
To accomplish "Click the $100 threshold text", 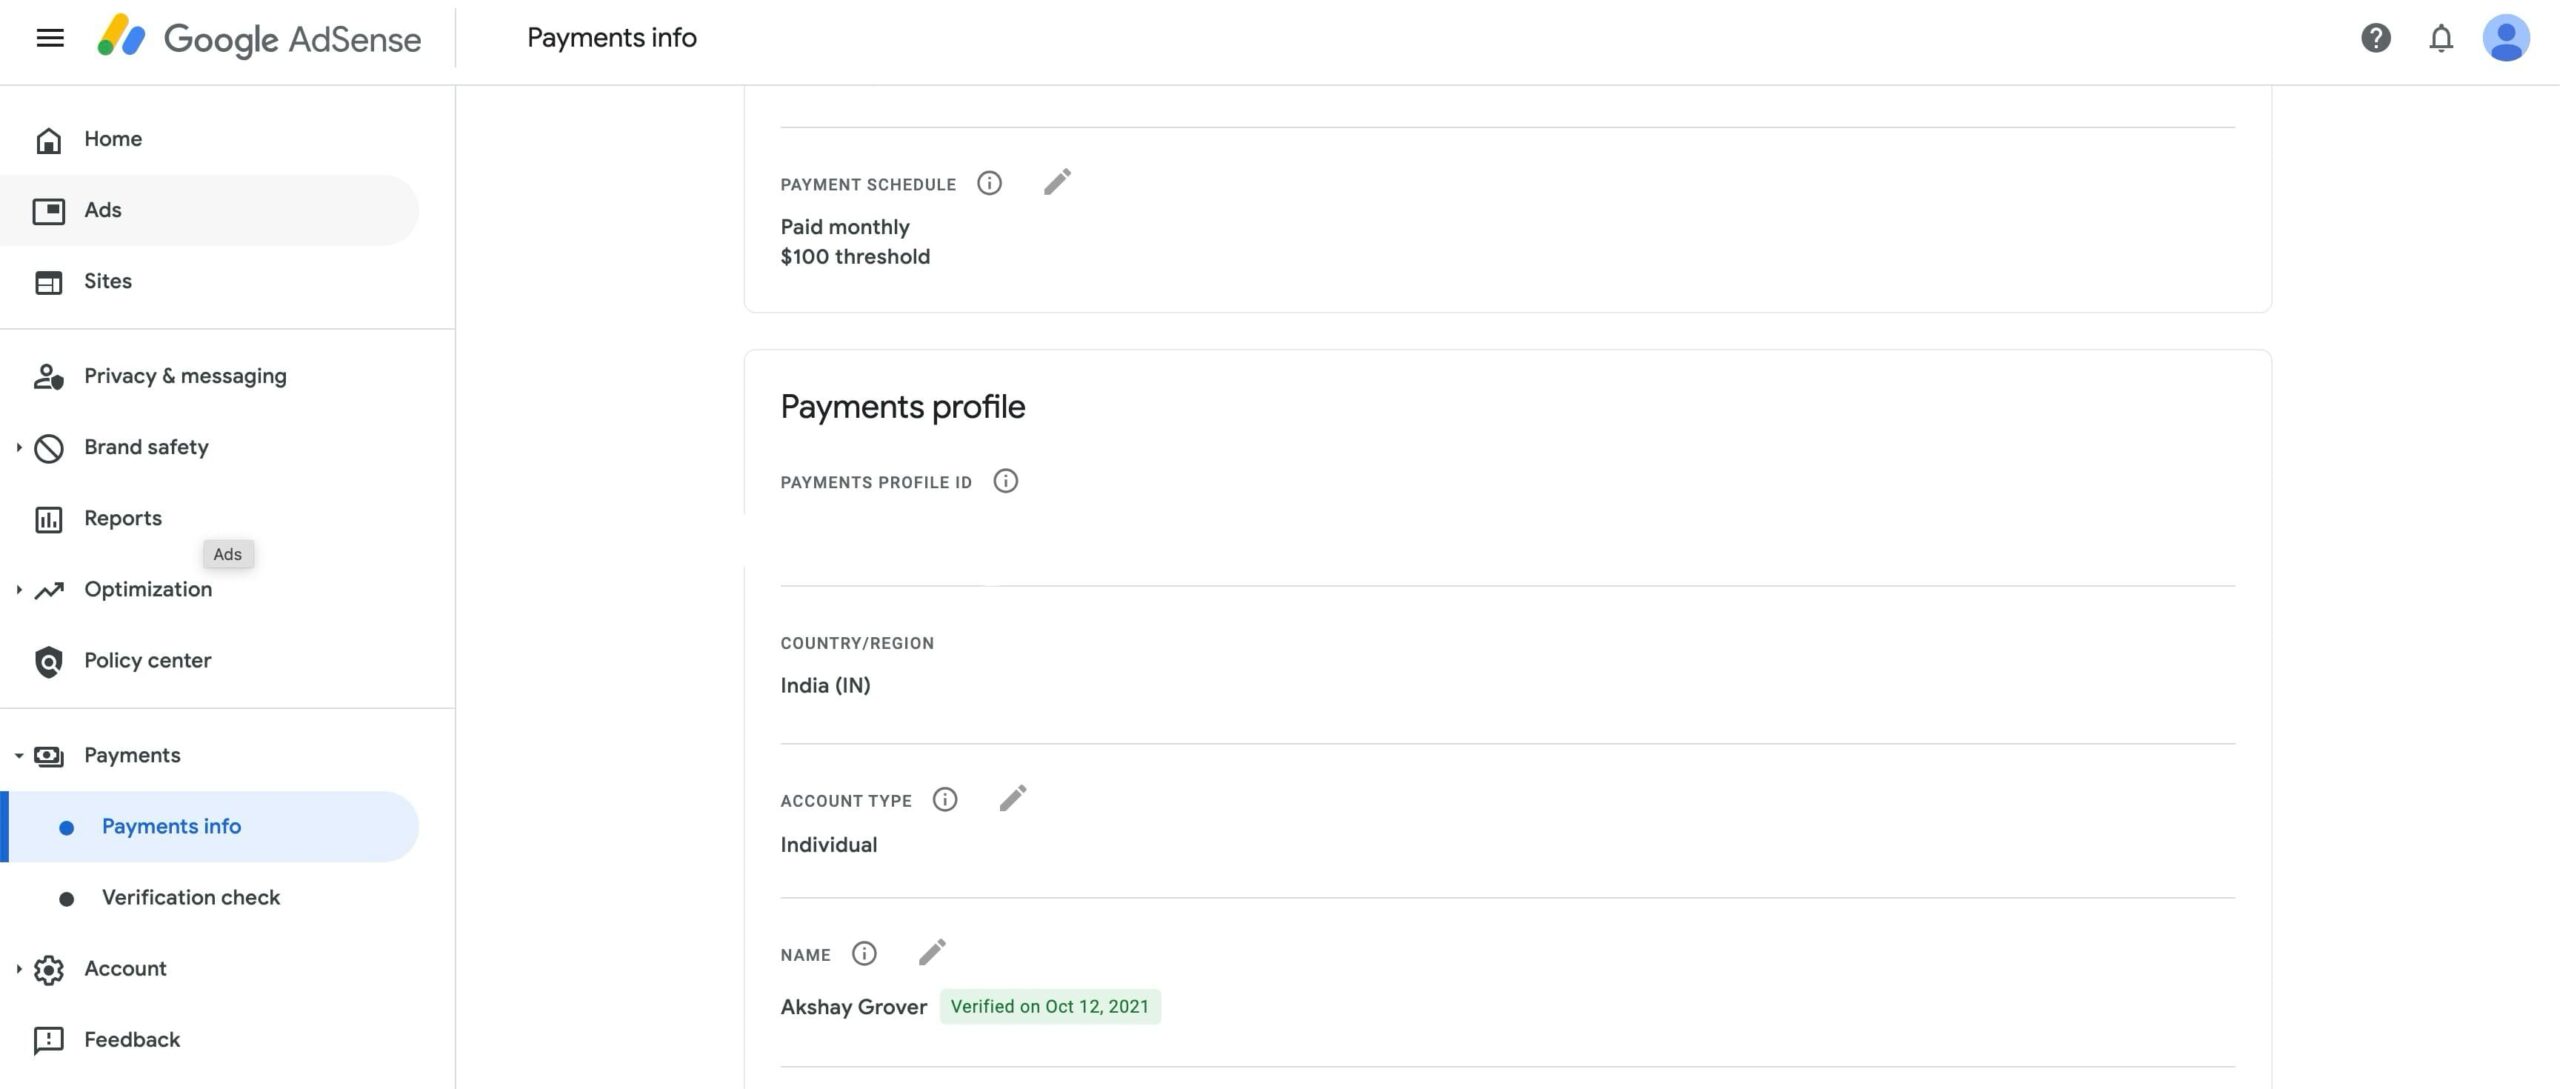I will point(855,256).
